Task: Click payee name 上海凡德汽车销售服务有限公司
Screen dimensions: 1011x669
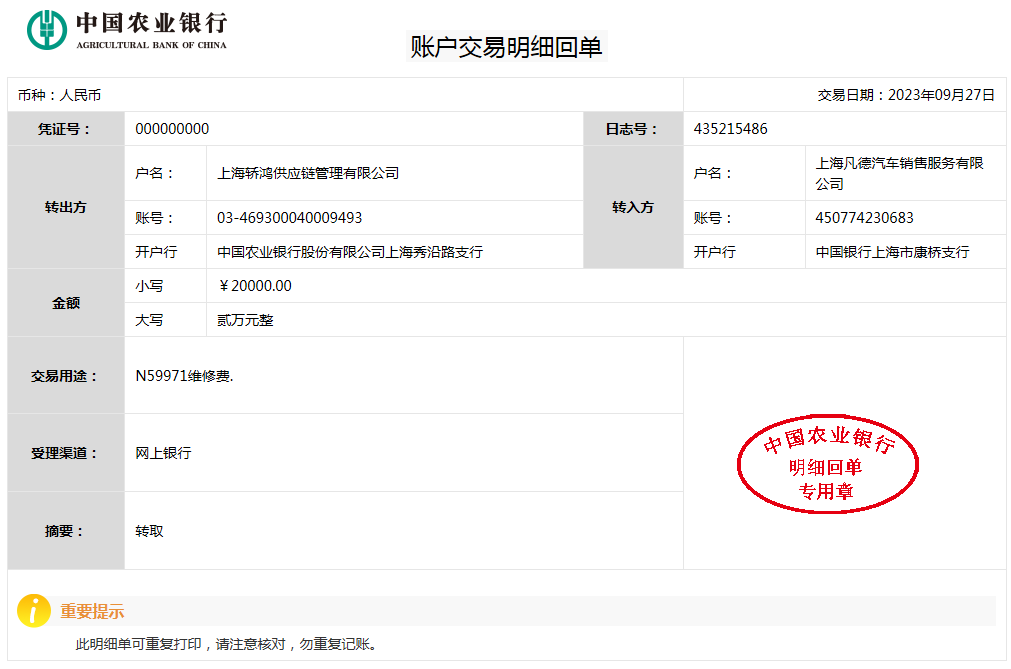Action: [x=898, y=173]
